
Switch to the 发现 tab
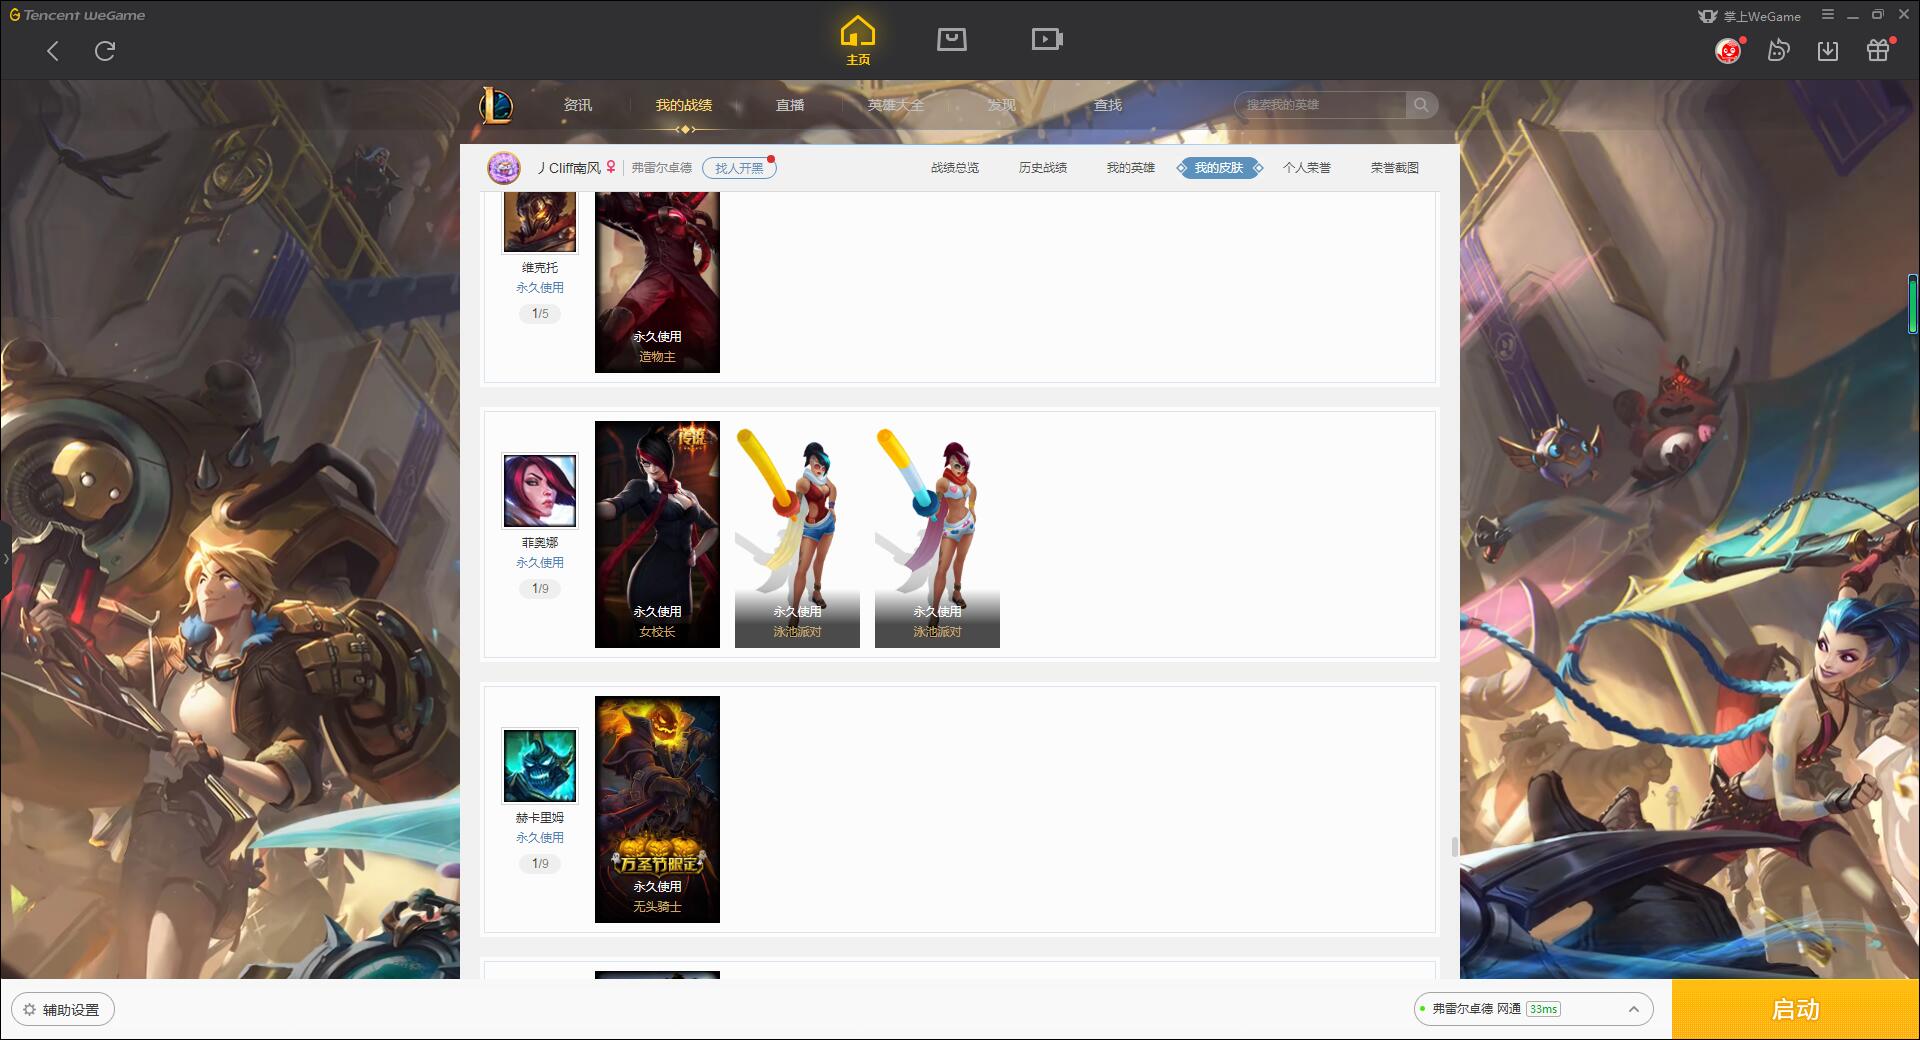click(1002, 105)
